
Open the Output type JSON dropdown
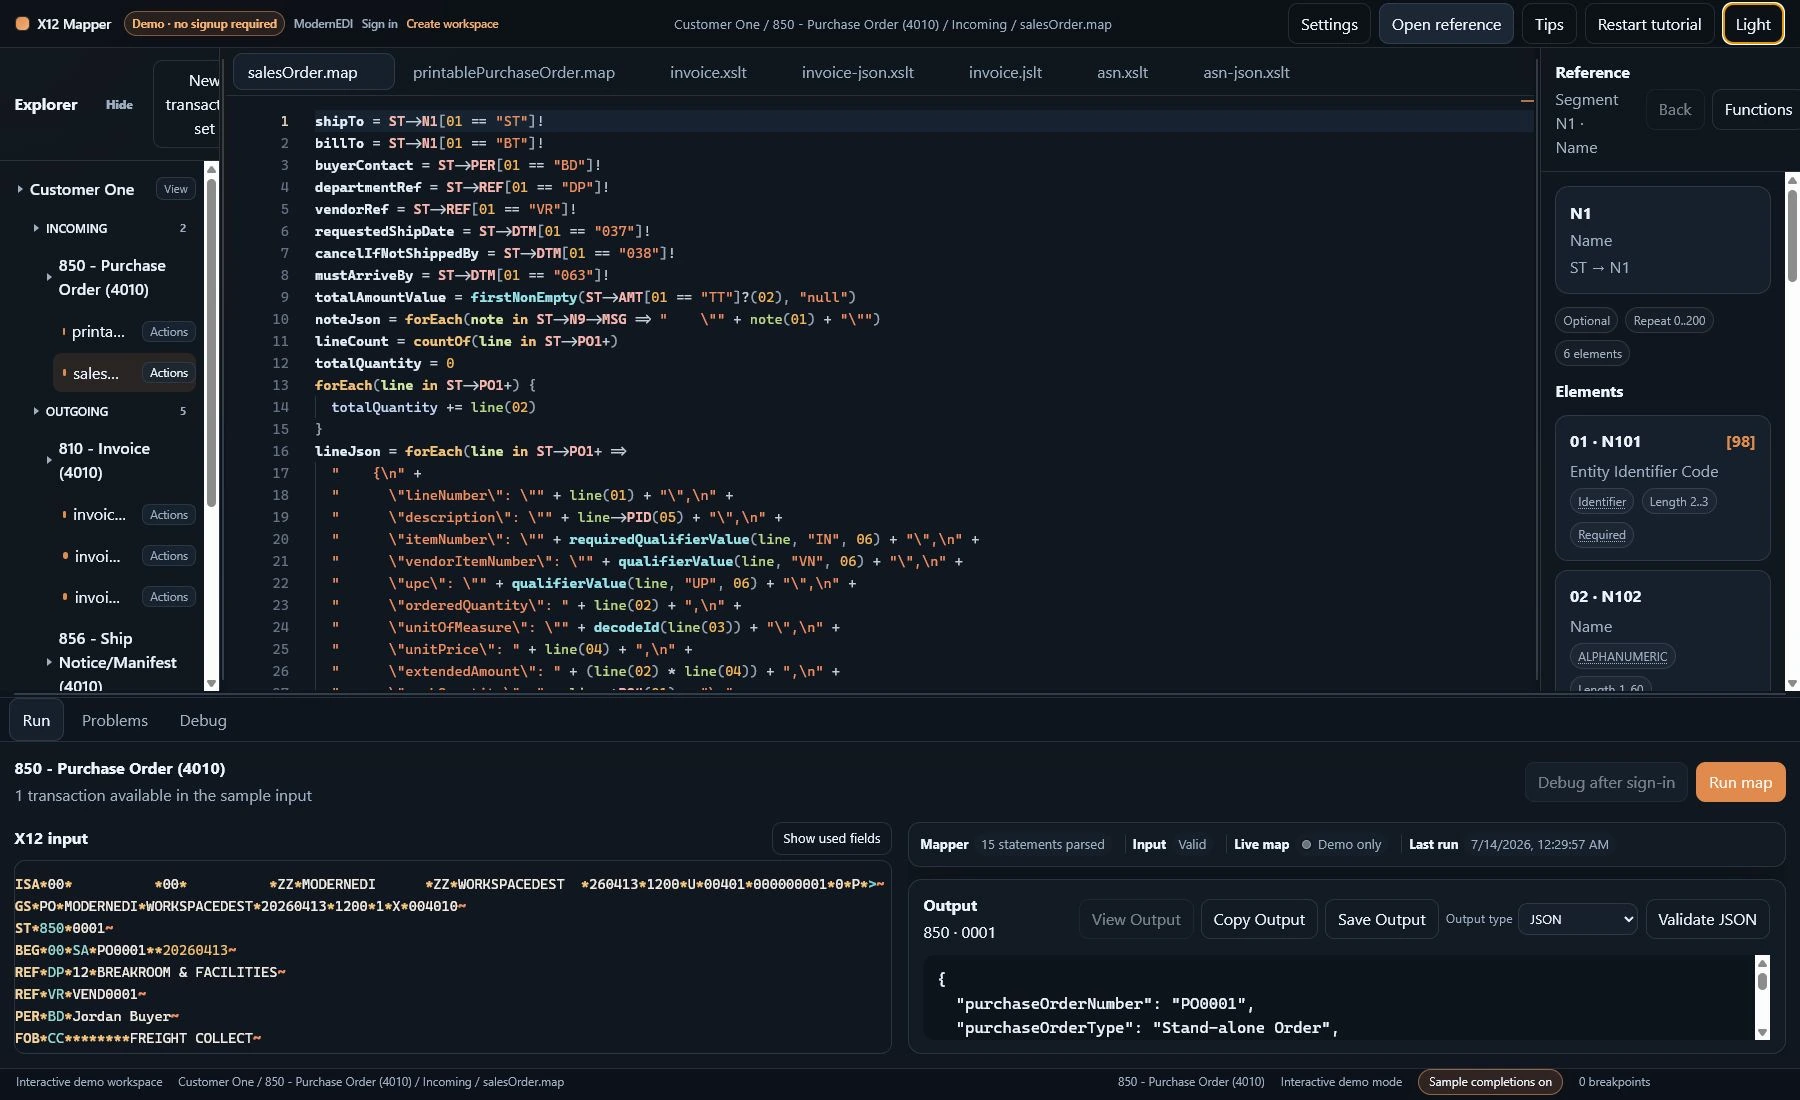[1577, 919]
